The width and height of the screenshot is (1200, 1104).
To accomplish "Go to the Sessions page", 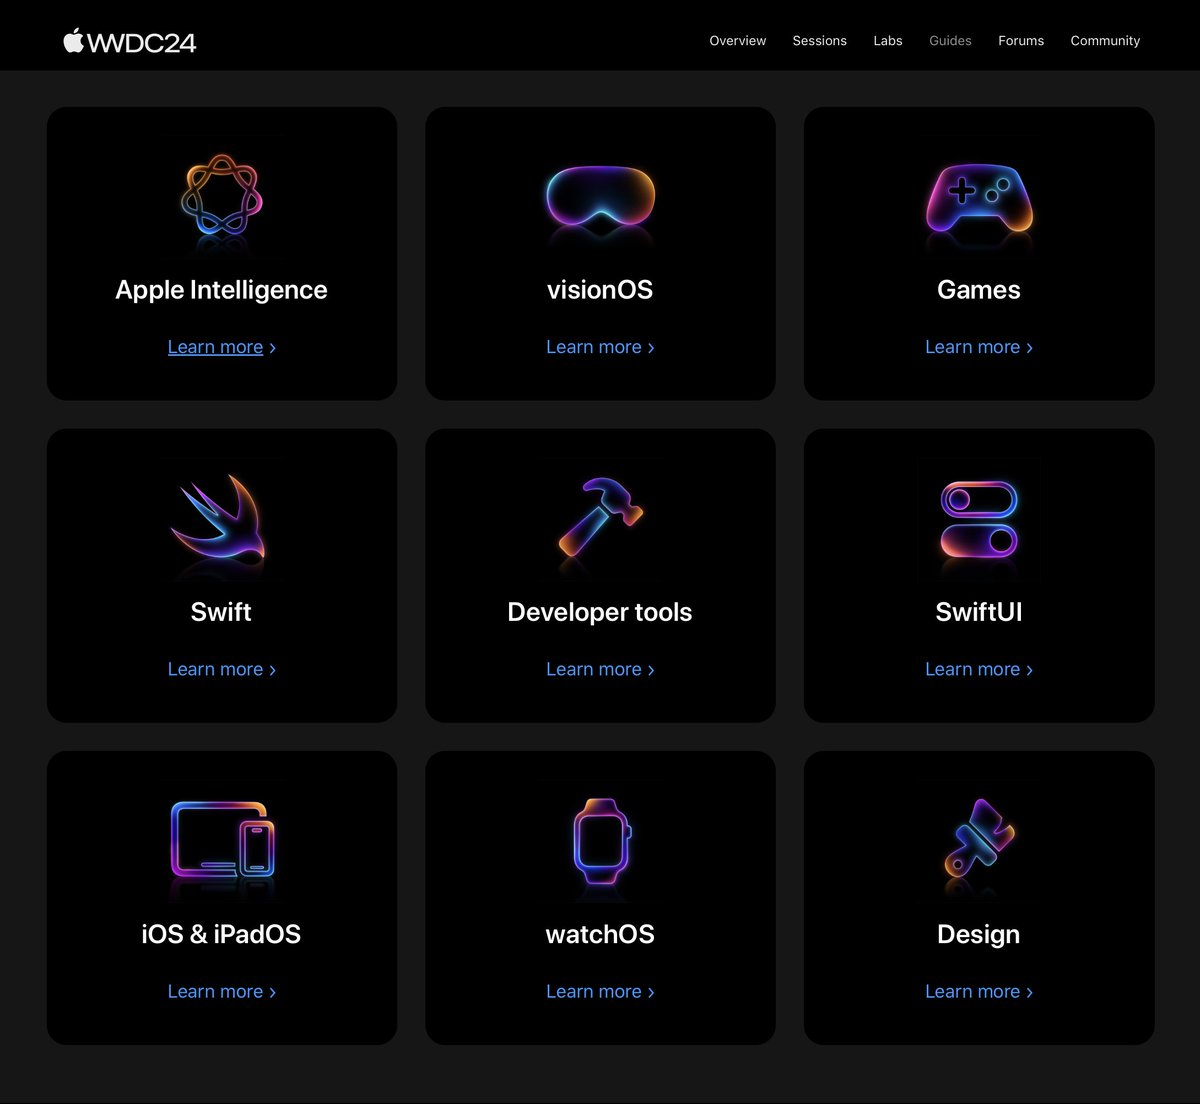I will (x=819, y=41).
